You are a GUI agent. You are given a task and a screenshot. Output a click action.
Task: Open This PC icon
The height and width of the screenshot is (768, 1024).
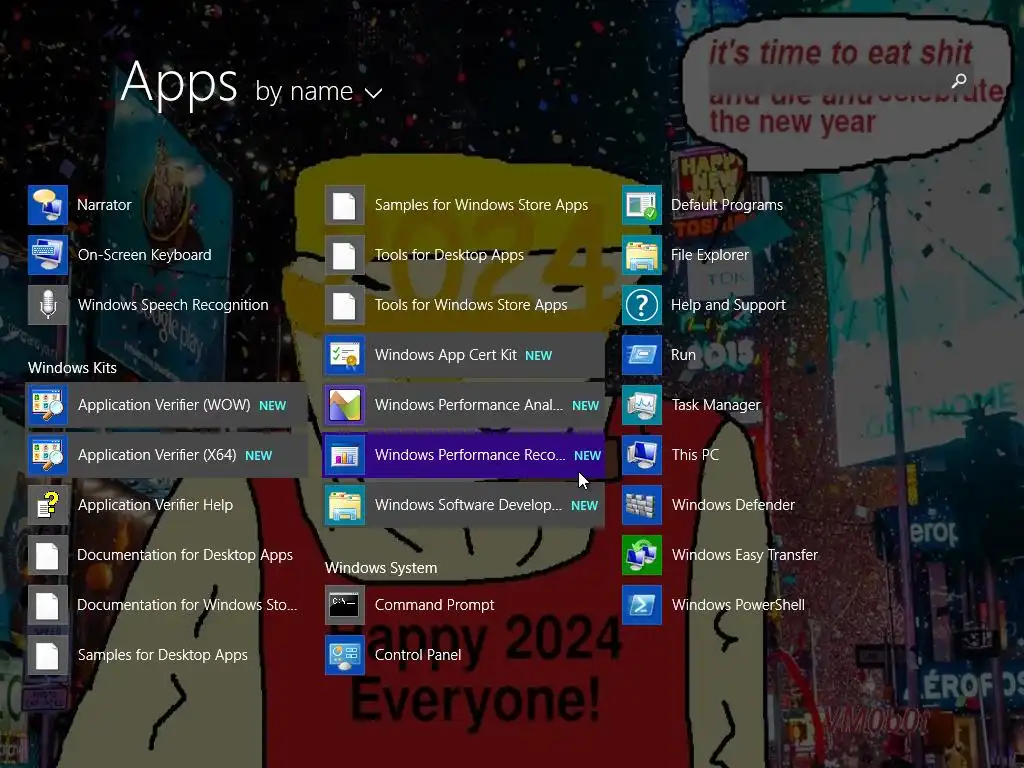[x=641, y=455]
